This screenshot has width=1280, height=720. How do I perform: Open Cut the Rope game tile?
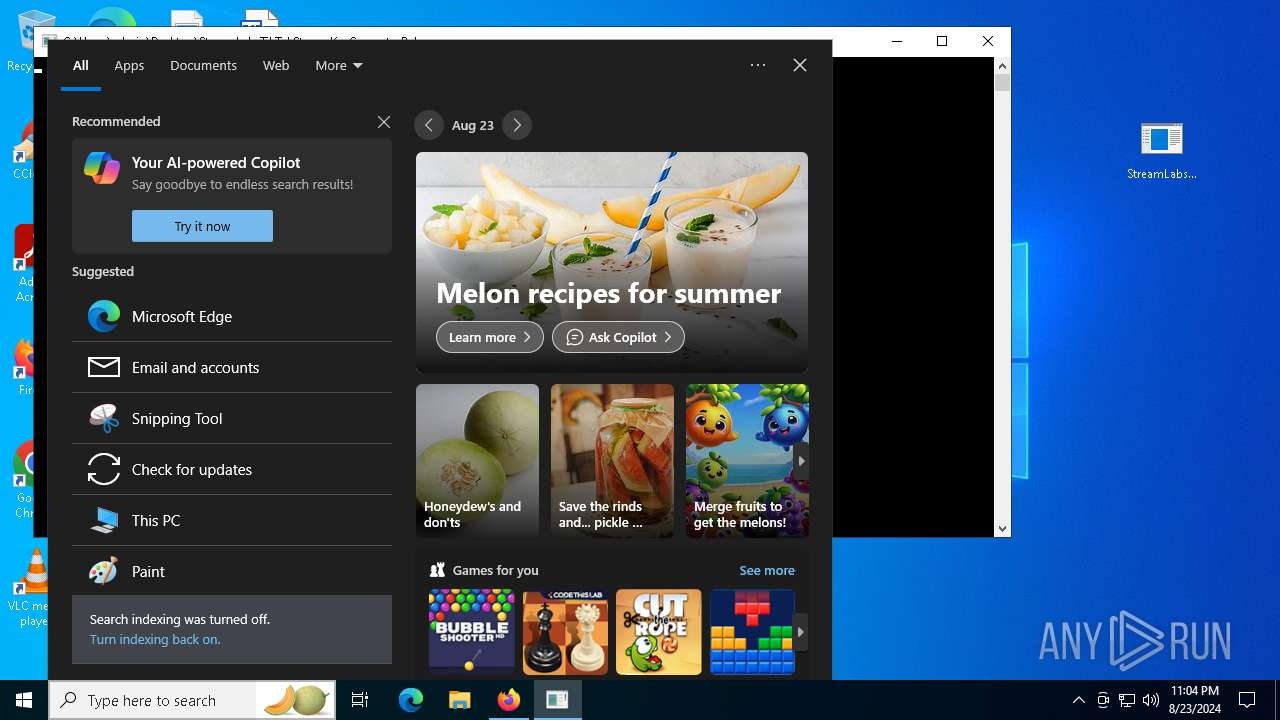(x=659, y=632)
